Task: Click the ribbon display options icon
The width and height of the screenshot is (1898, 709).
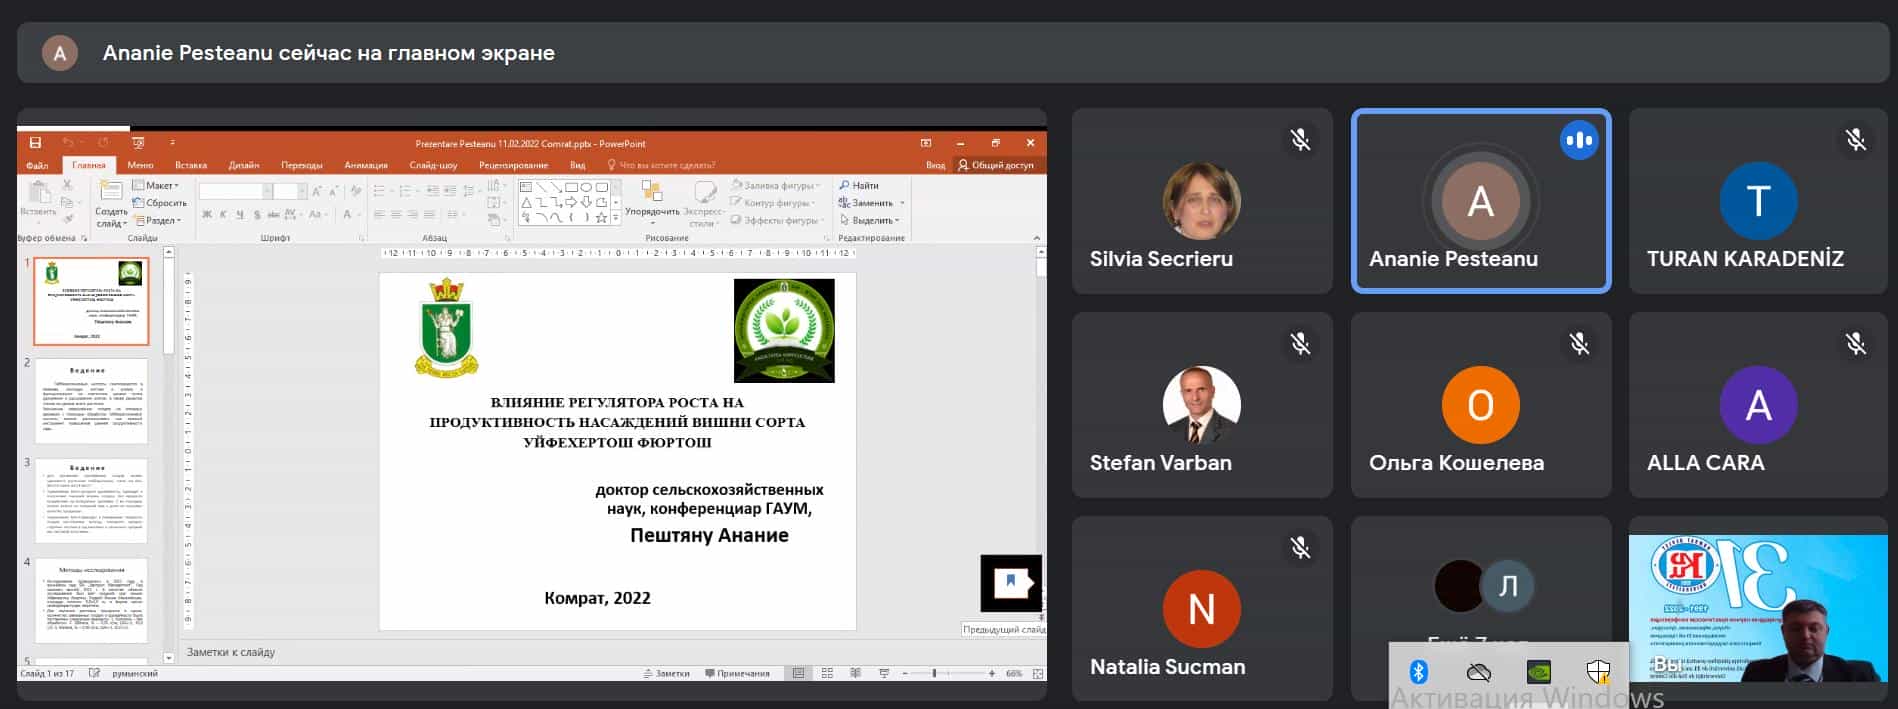Action: point(926,143)
